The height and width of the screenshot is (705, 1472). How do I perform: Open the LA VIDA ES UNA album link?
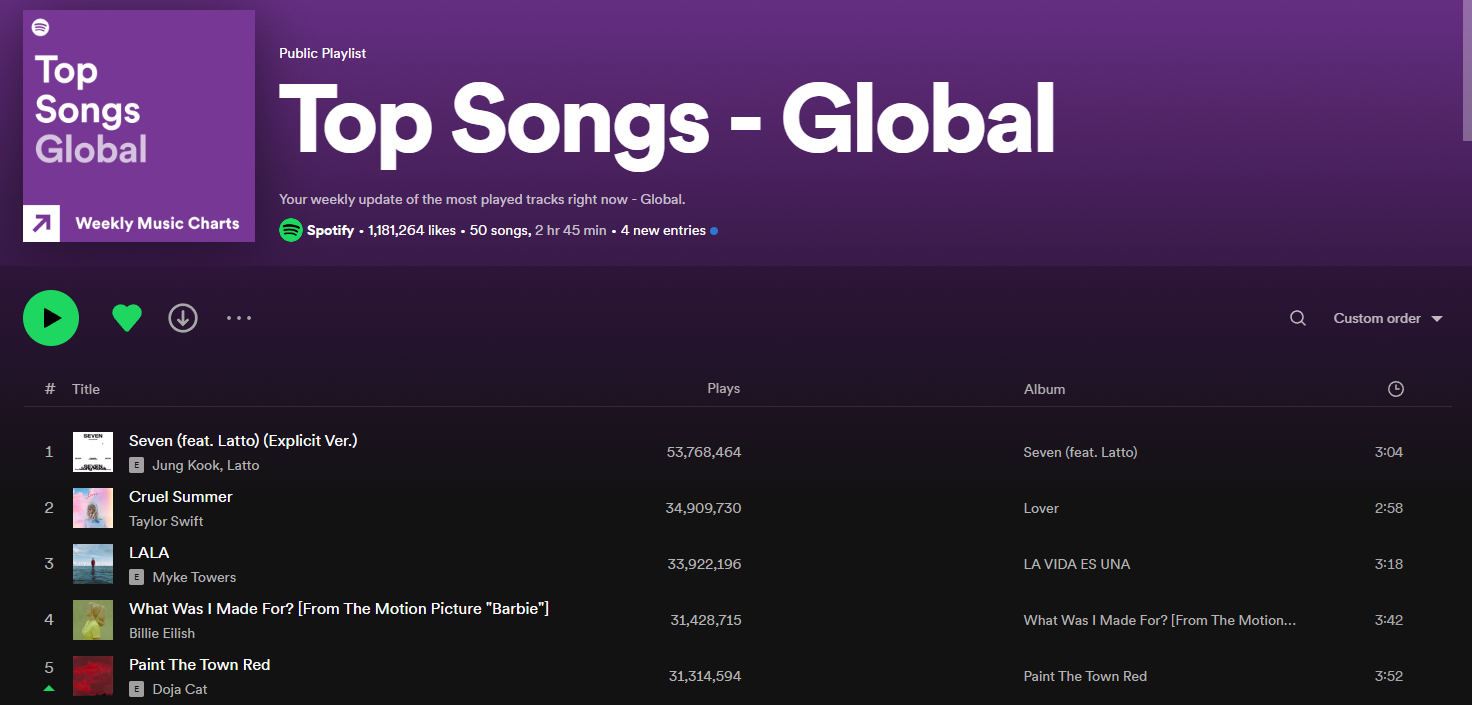pyautogui.click(x=1077, y=564)
